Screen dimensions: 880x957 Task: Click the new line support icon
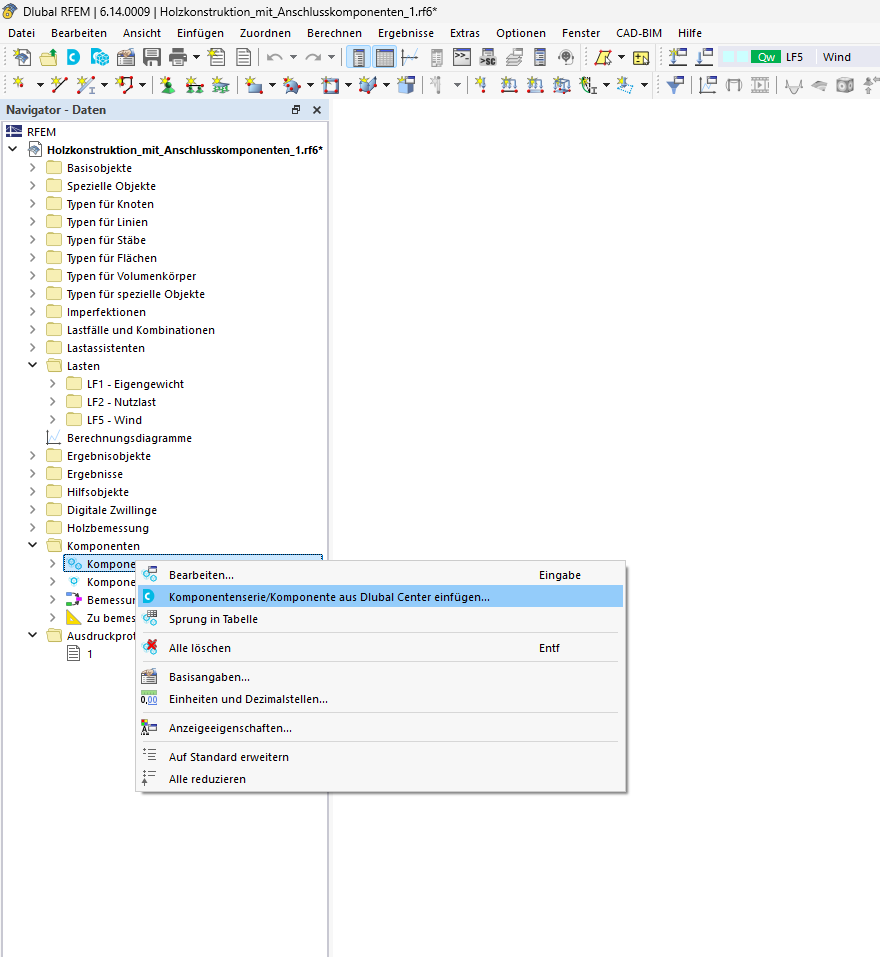coord(194,84)
